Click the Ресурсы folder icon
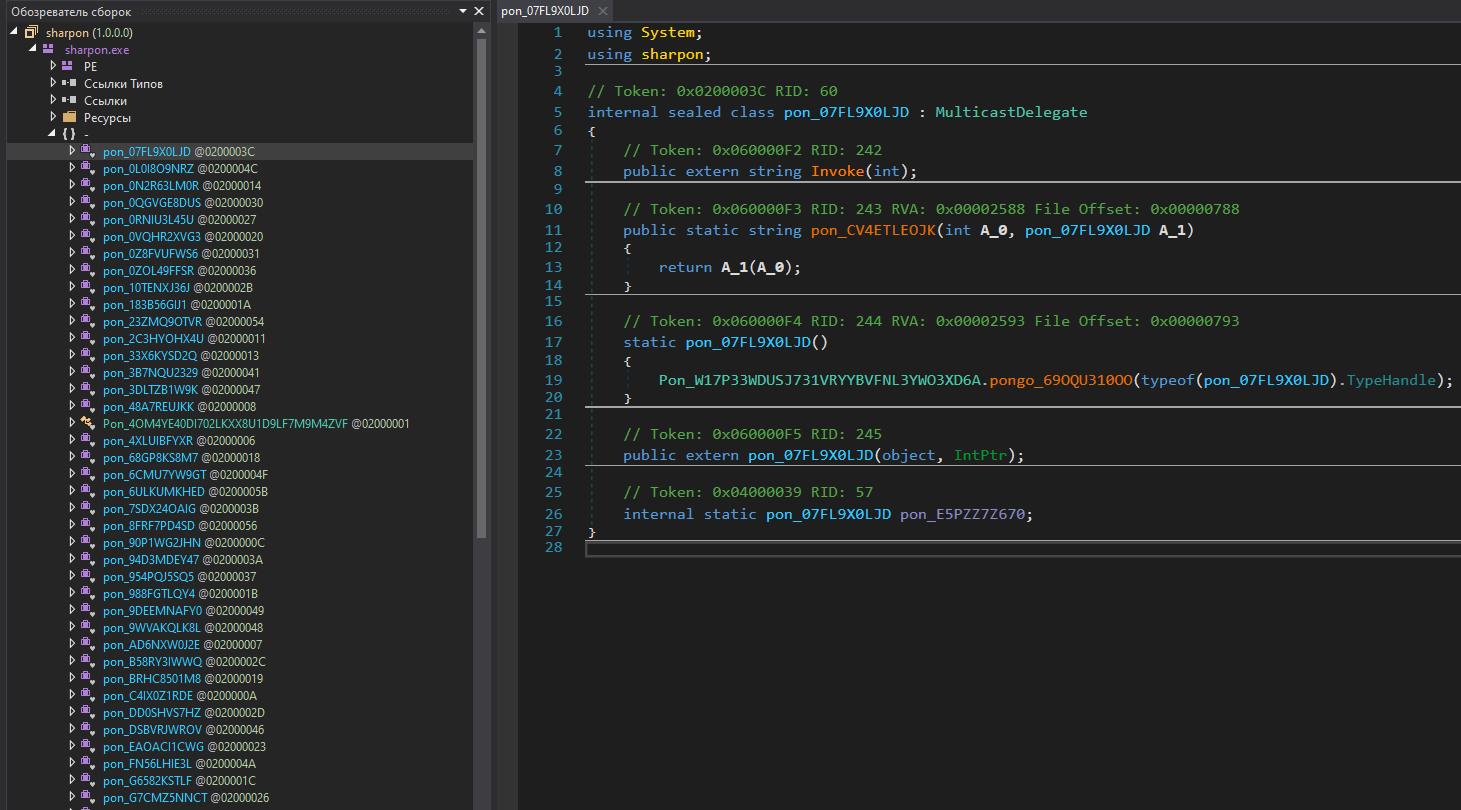Image resolution: width=1461 pixels, height=810 pixels. point(69,117)
